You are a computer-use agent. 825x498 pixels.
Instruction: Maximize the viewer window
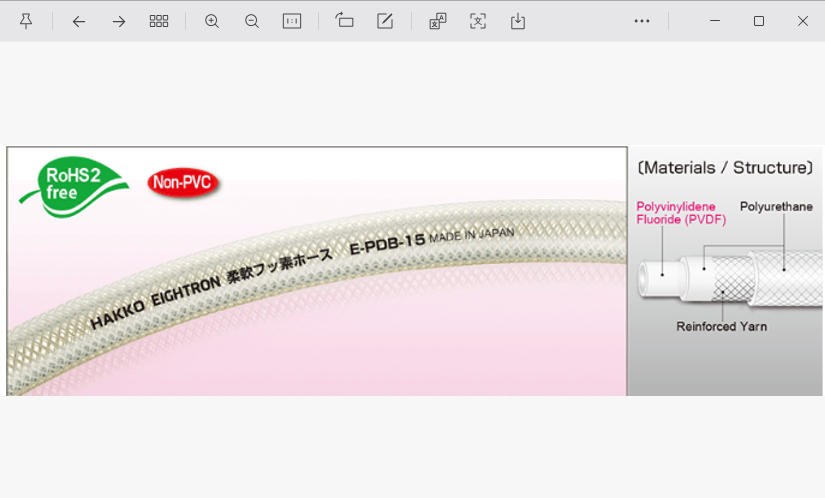coord(759,21)
